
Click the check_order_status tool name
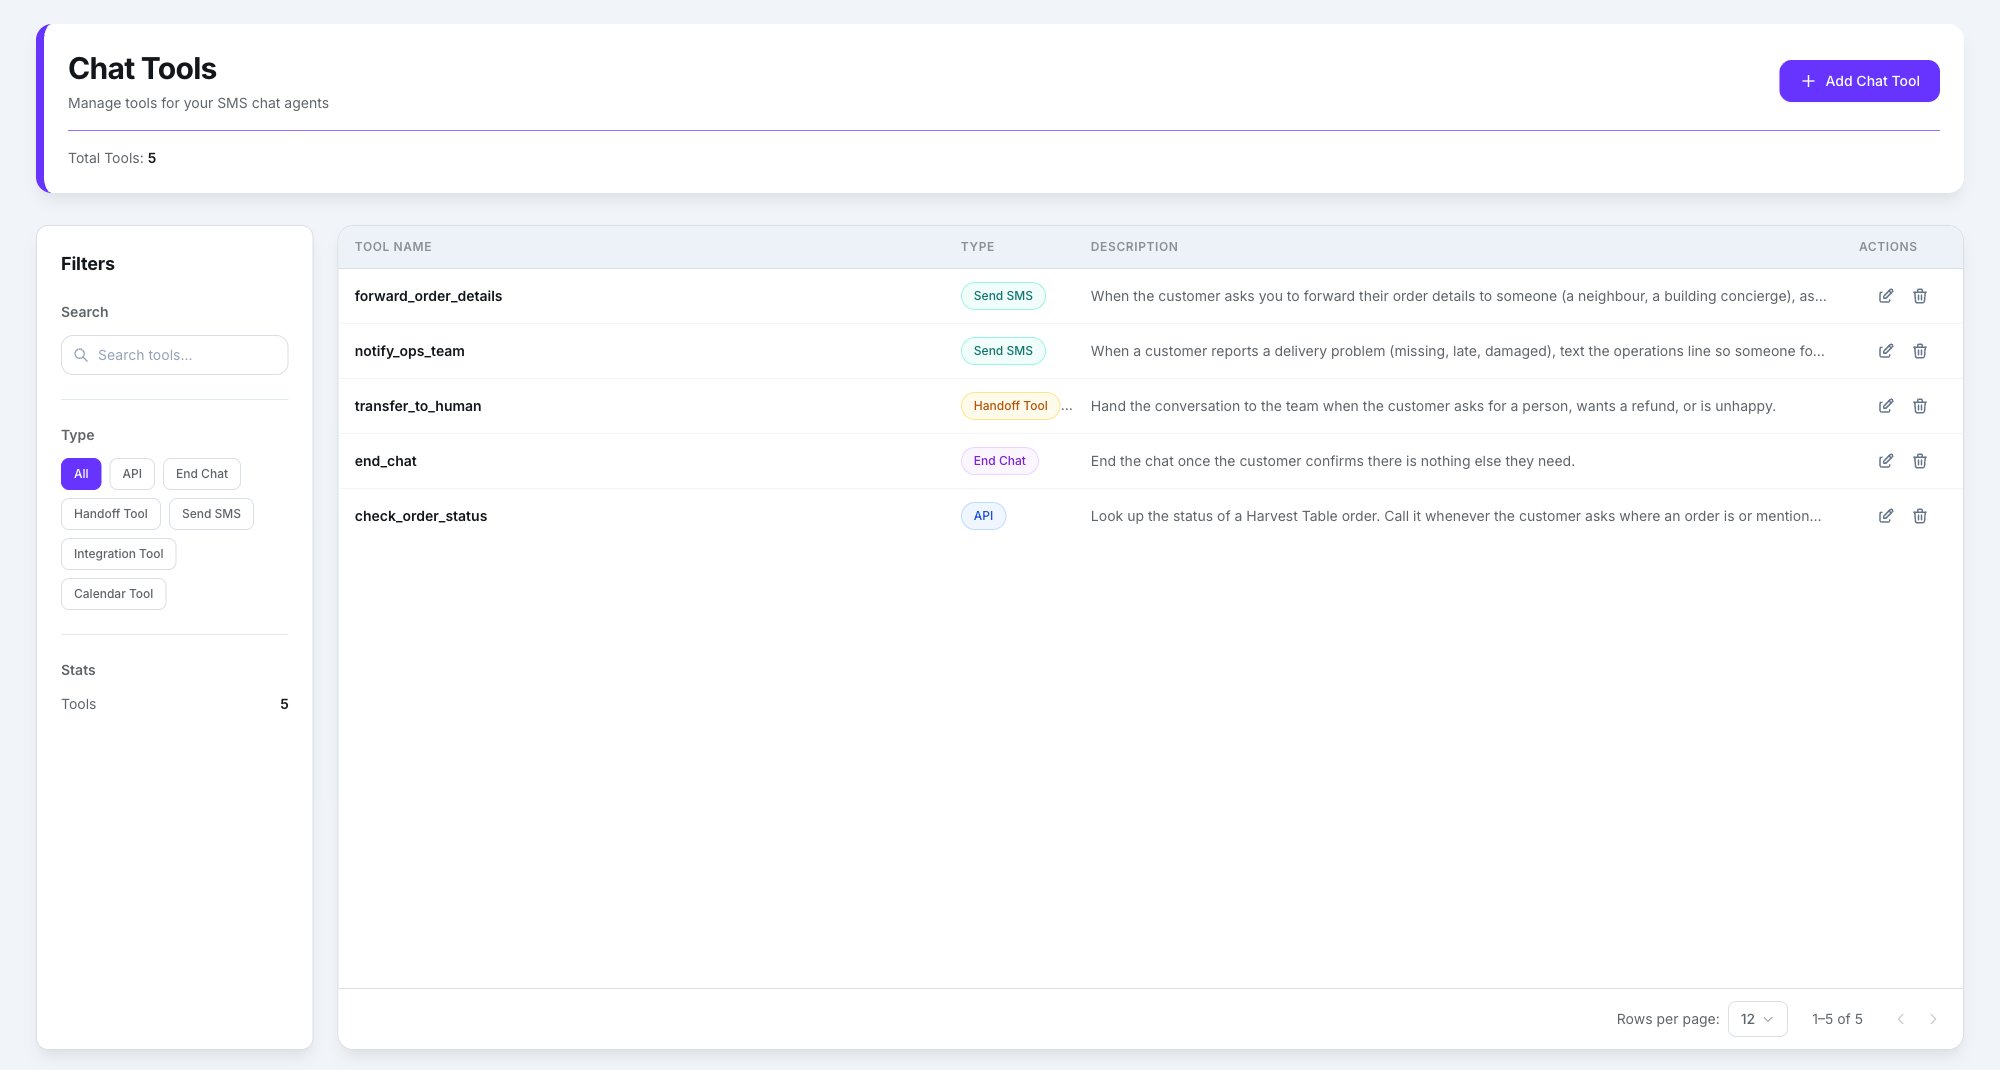pos(421,516)
